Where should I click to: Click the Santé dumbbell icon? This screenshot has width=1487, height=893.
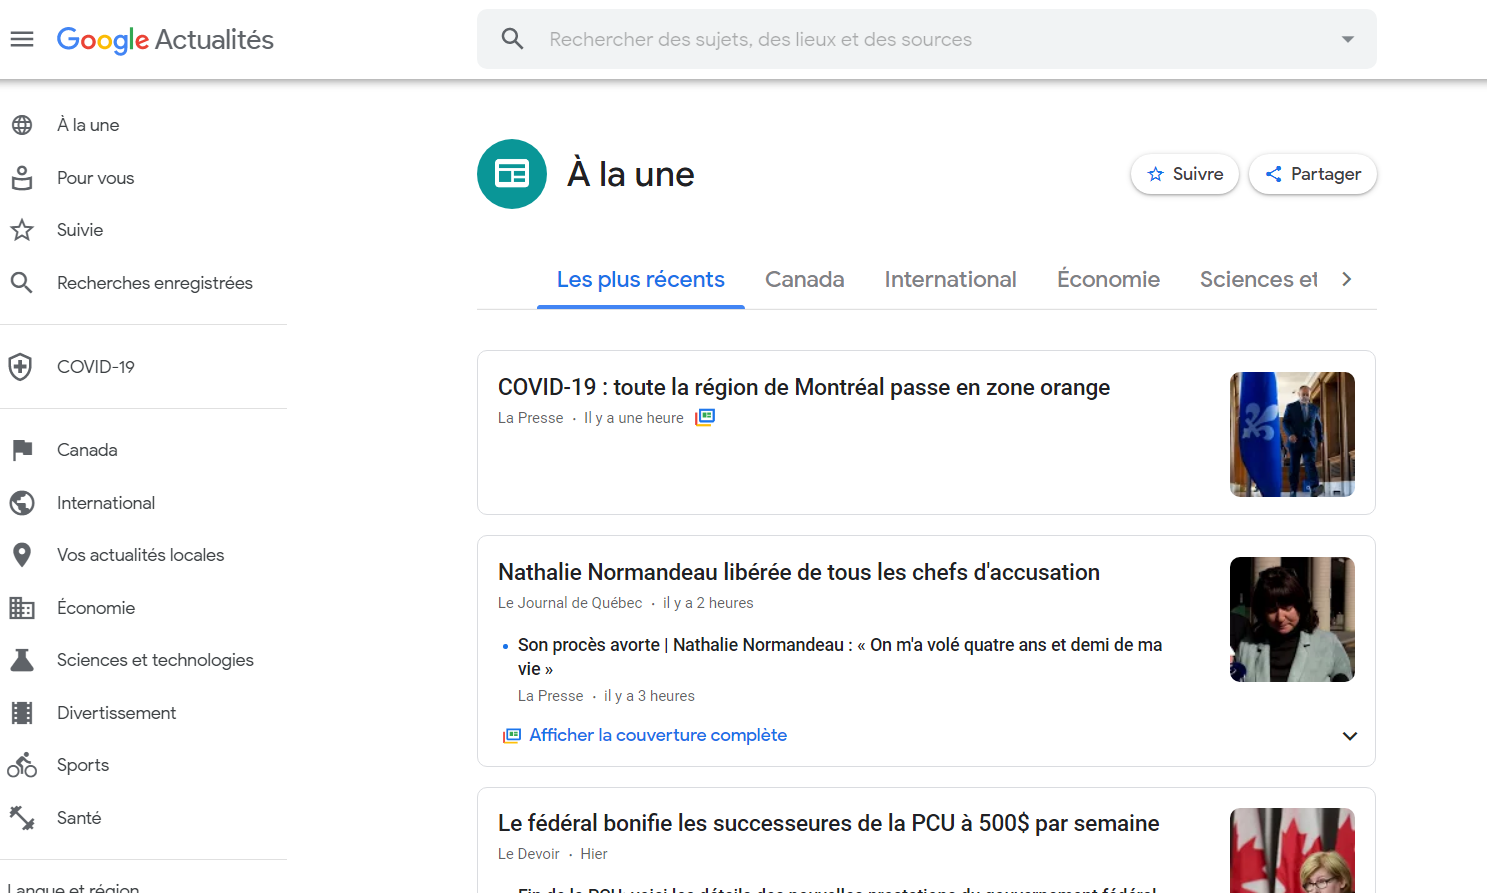click(22, 818)
